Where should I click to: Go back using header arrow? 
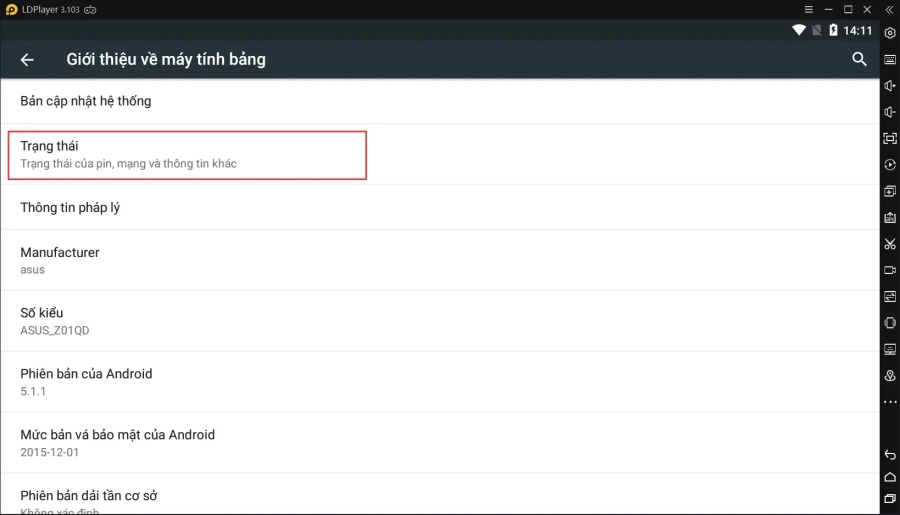[27, 60]
